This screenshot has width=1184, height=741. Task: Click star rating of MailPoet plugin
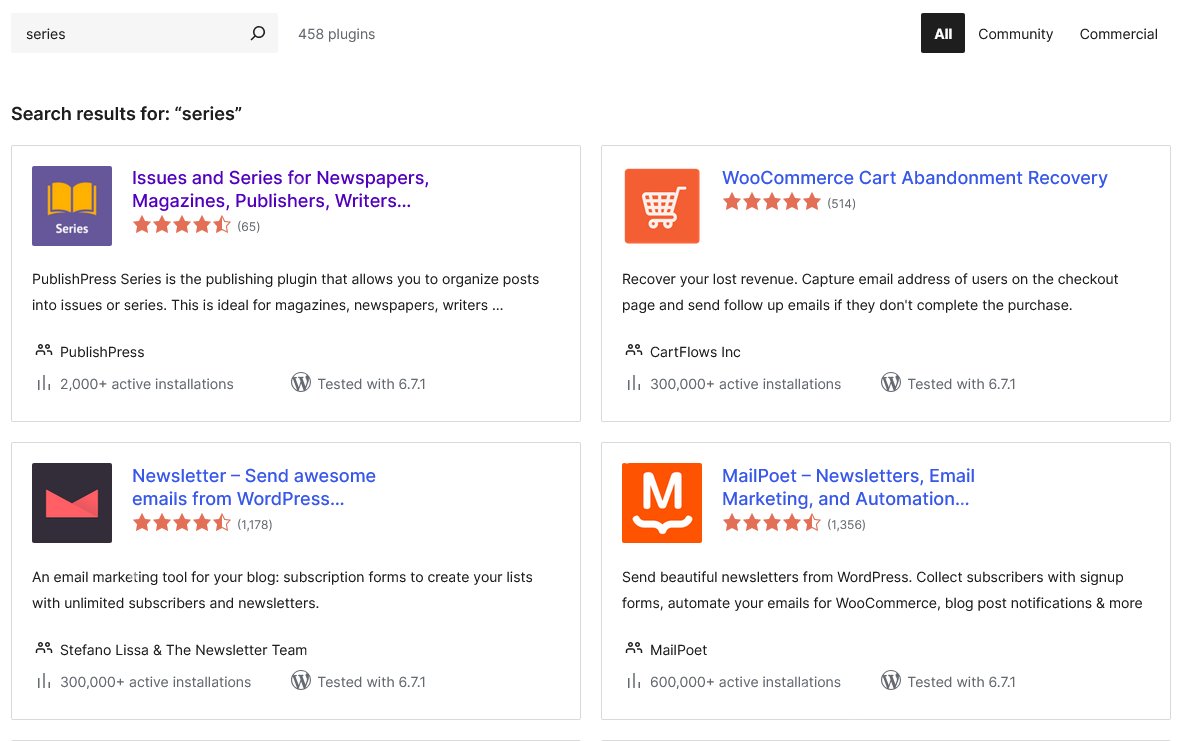(x=772, y=523)
